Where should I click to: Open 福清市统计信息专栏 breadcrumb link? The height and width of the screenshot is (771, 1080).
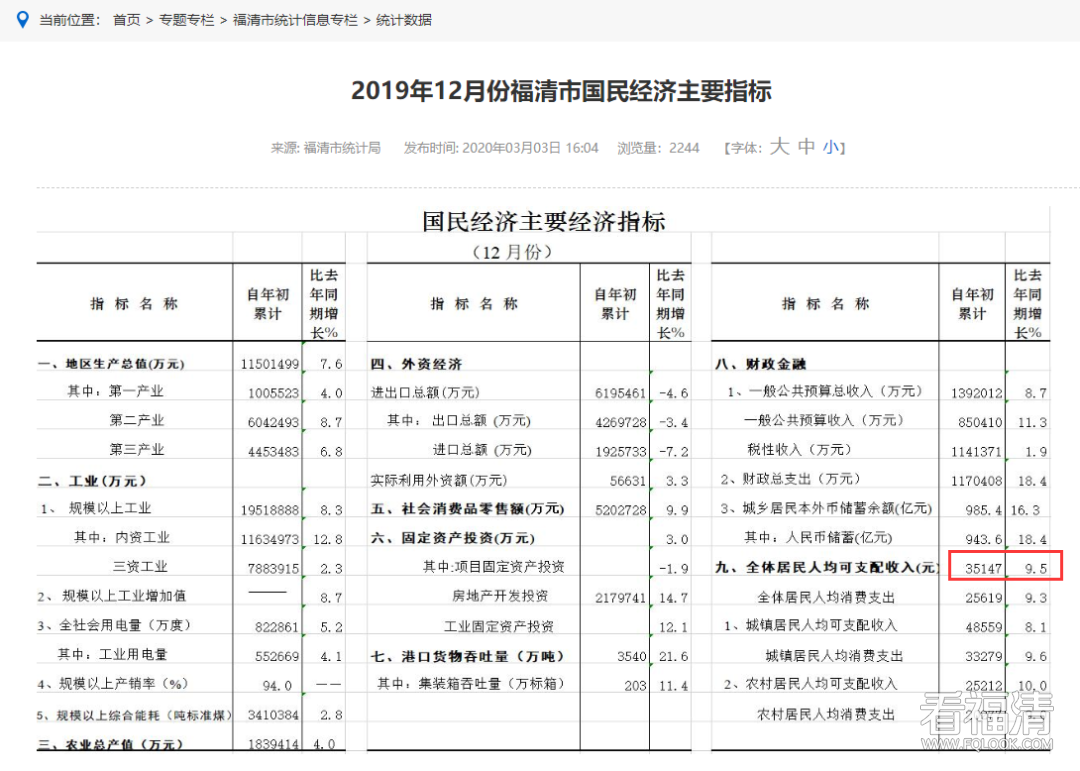(295, 20)
